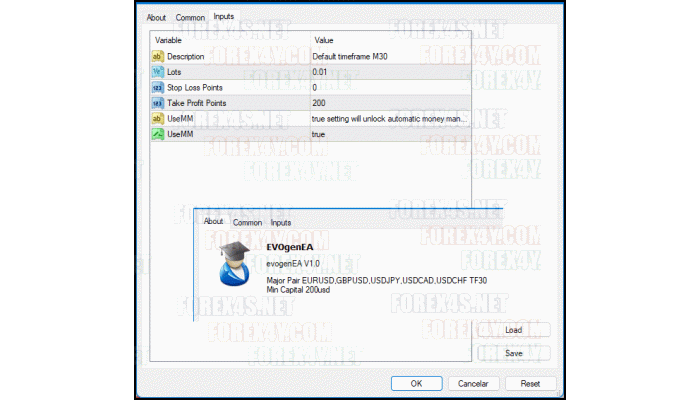Click the Cancelar button
Image resolution: width=700 pixels, height=400 pixels.
(x=473, y=383)
